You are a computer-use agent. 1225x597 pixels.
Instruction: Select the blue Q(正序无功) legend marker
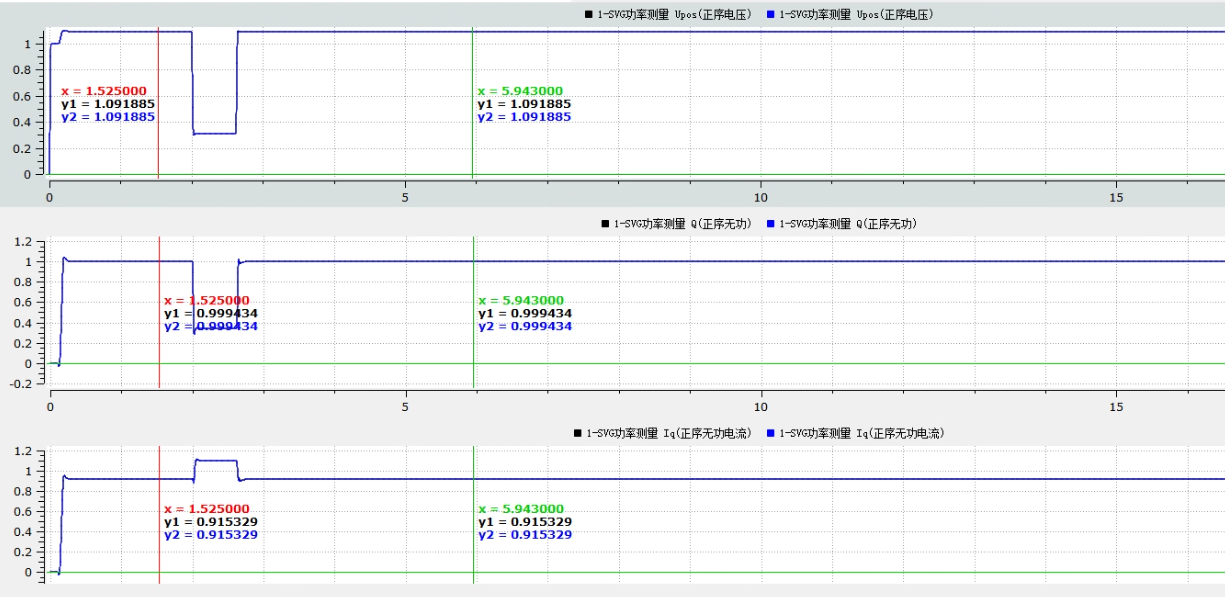point(770,224)
